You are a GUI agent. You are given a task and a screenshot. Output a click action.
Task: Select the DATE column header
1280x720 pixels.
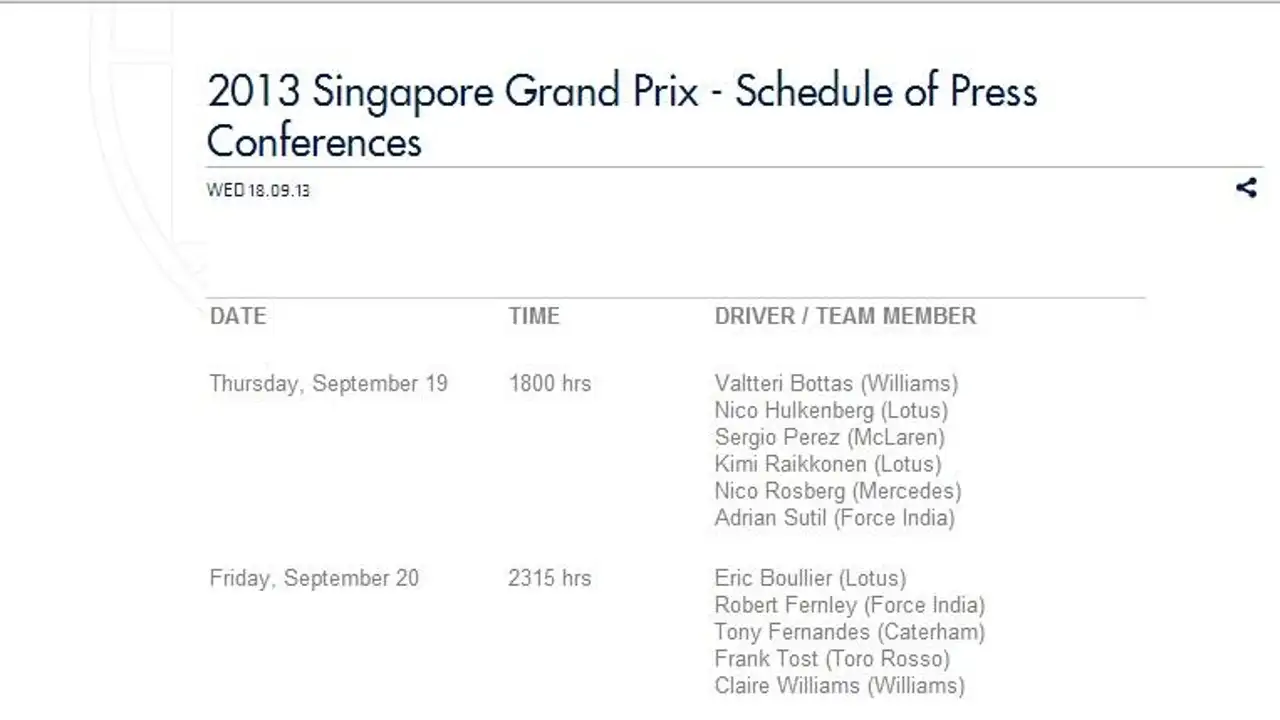tap(238, 316)
